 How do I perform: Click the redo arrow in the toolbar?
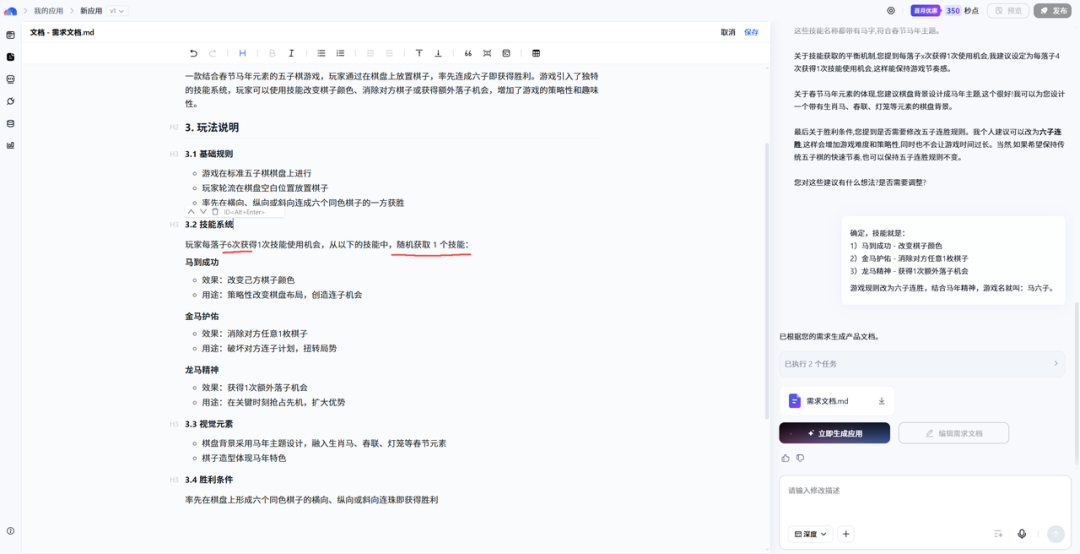click(x=213, y=53)
